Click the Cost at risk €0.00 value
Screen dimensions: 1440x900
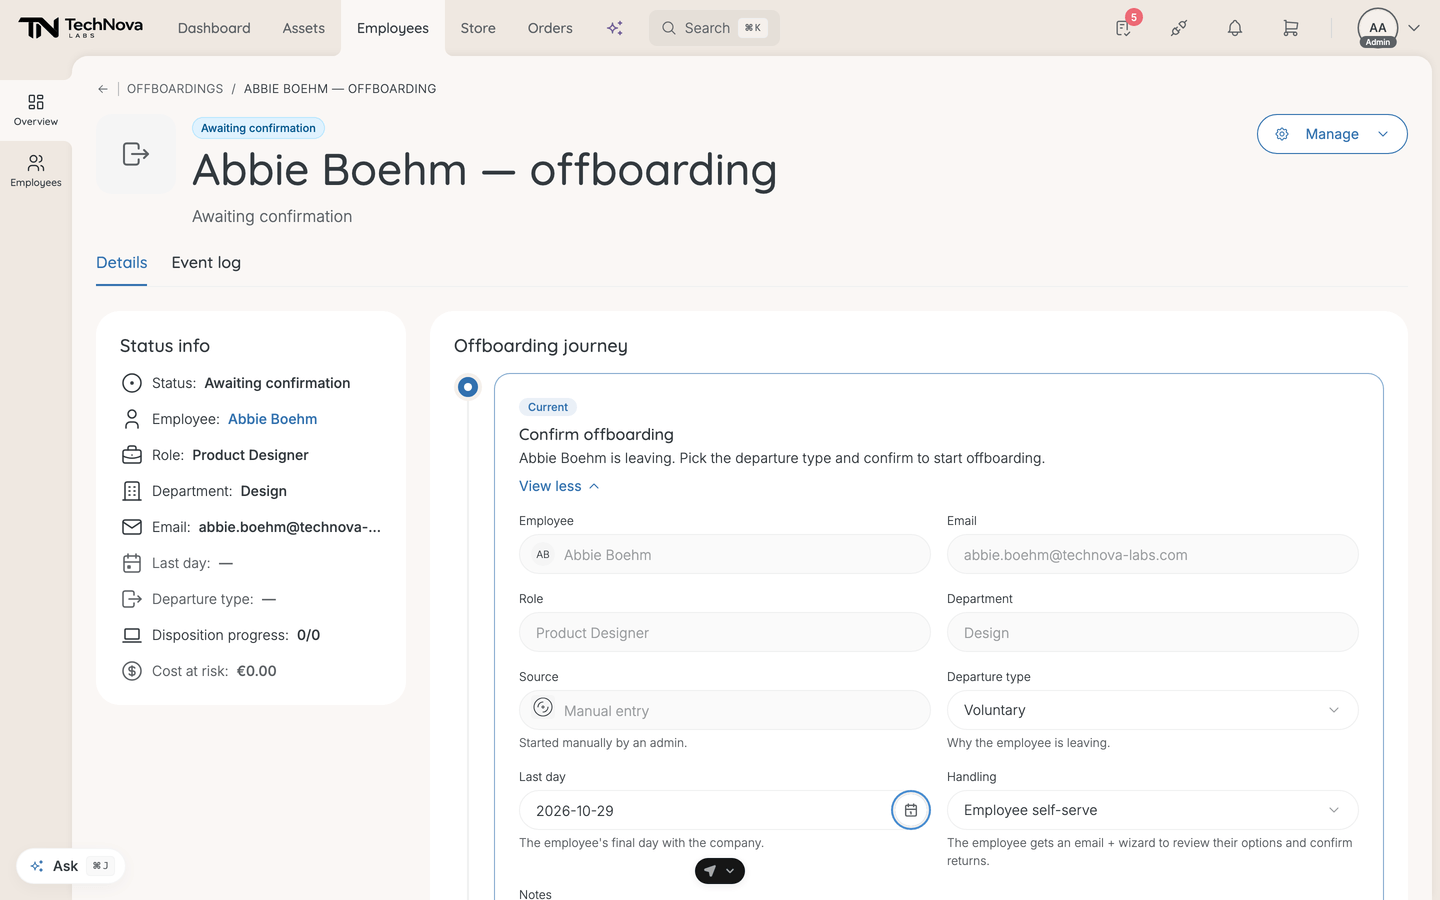pyautogui.click(x=257, y=671)
